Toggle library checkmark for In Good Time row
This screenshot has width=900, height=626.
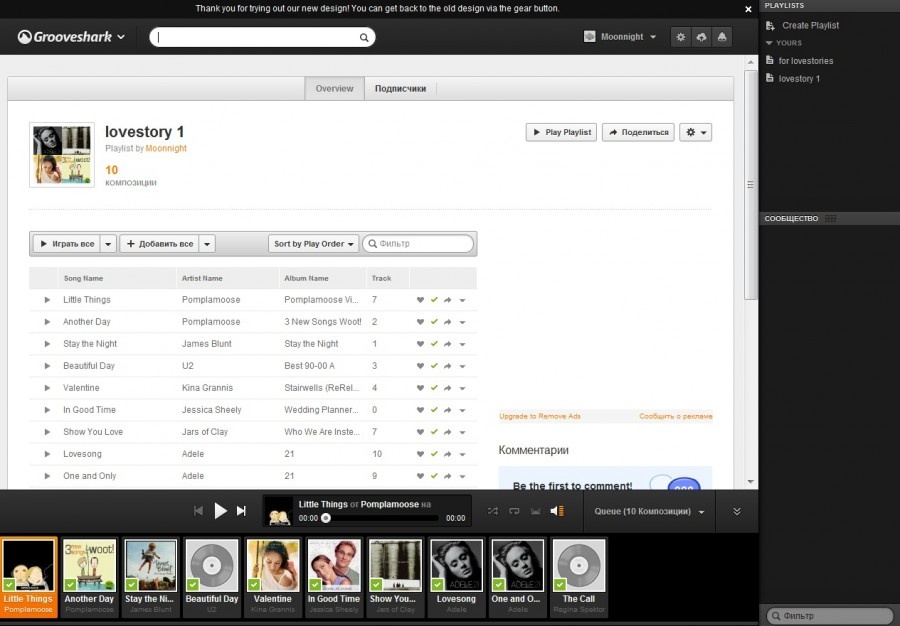pyautogui.click(x=434, y=410)
